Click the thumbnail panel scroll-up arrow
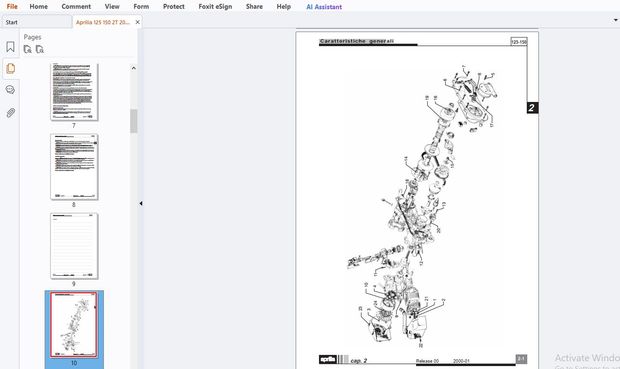This screenshot has height=369, width=620. [134, 68]
